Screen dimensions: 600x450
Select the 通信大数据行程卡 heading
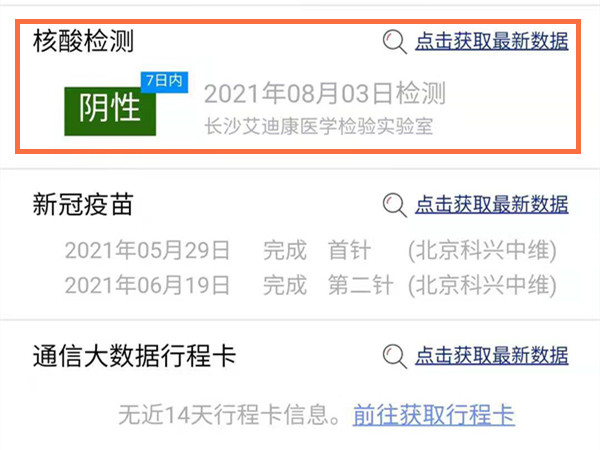tap(134, 356)
